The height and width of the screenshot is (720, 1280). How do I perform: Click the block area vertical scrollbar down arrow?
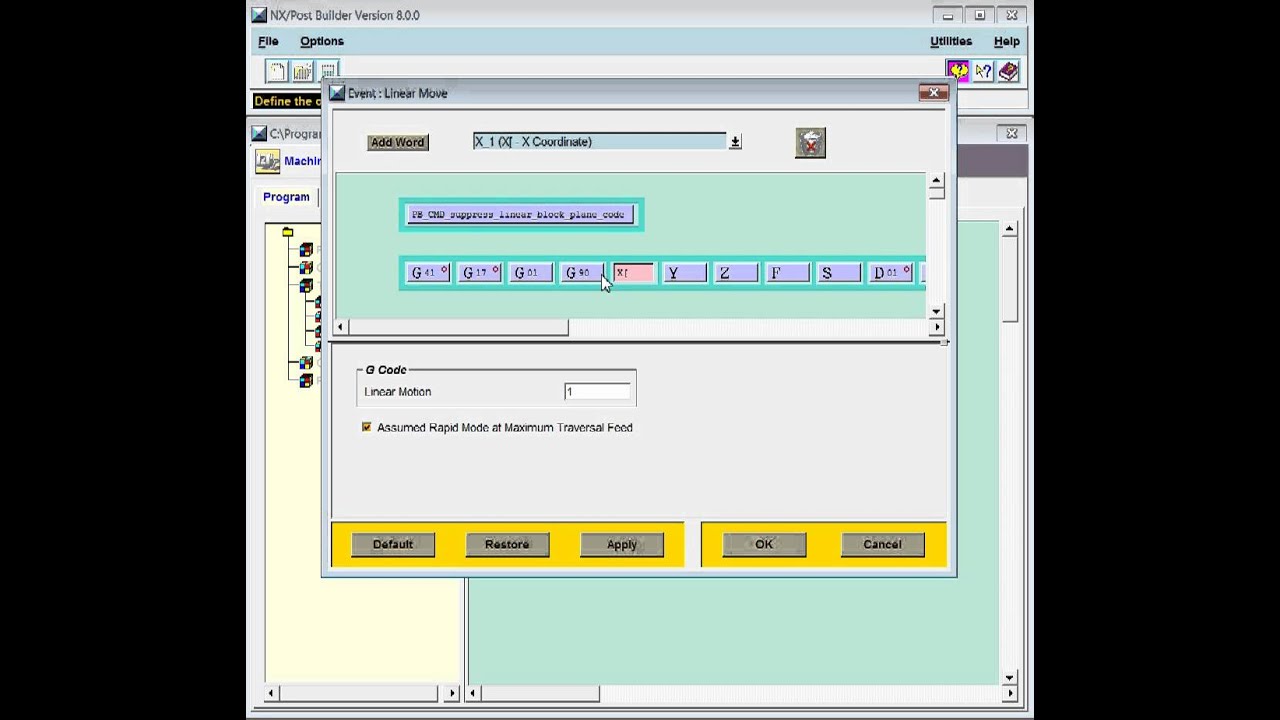(936, 312)
